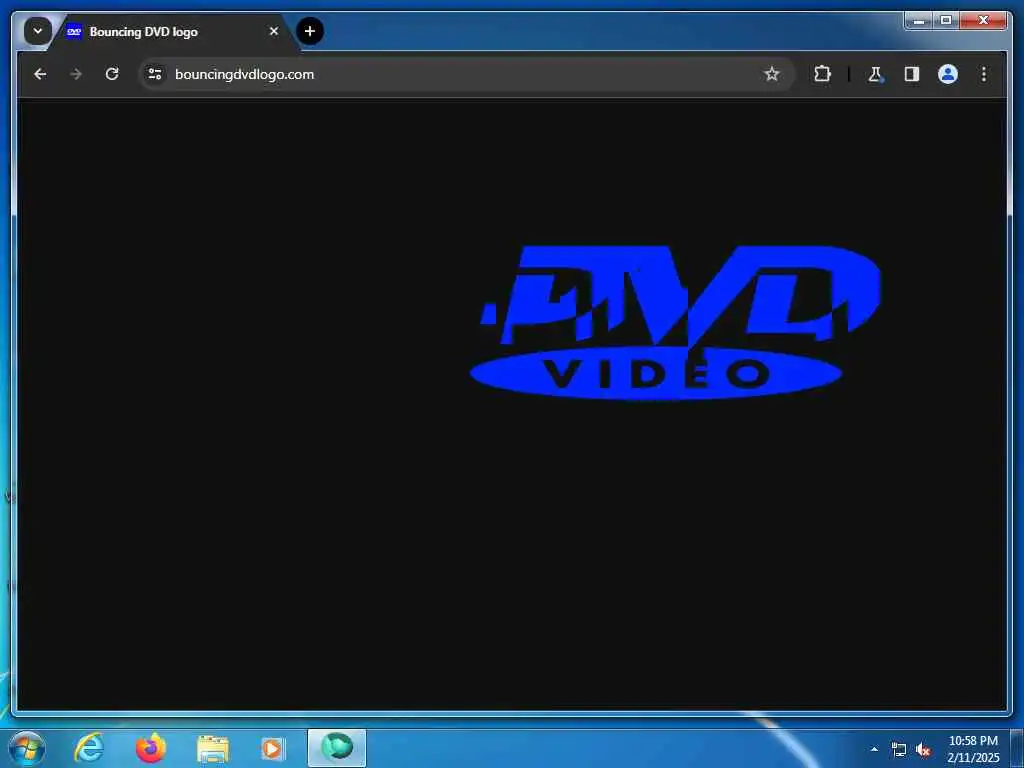Open Chrome Labs flask icon
Viewport: 1024px width, 768px height.
click(875, 74)
